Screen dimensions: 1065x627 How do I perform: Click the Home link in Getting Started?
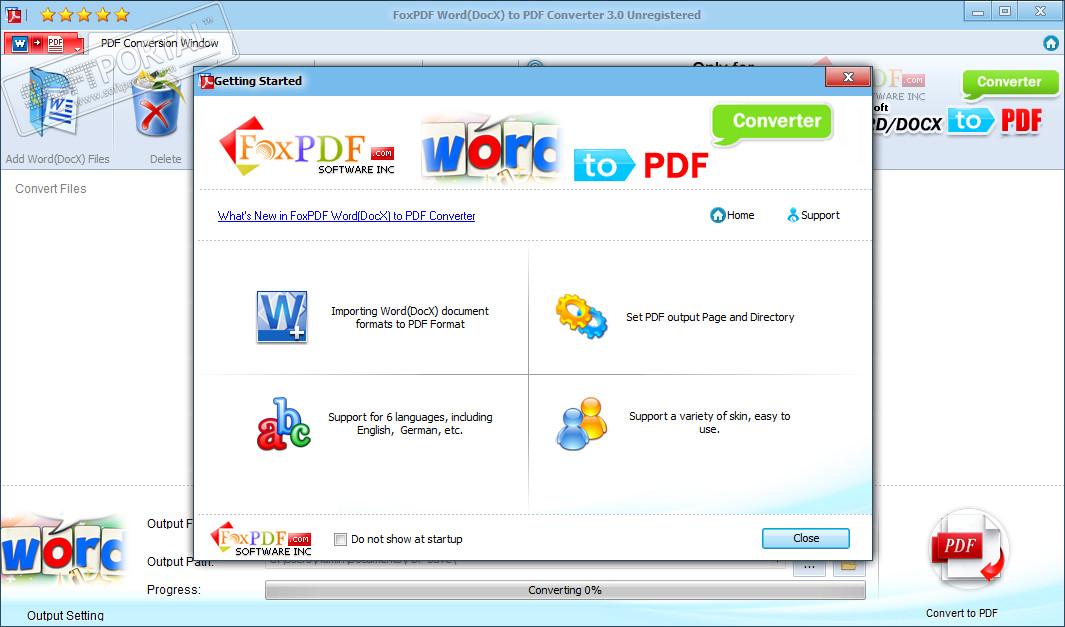click(732, 215)
